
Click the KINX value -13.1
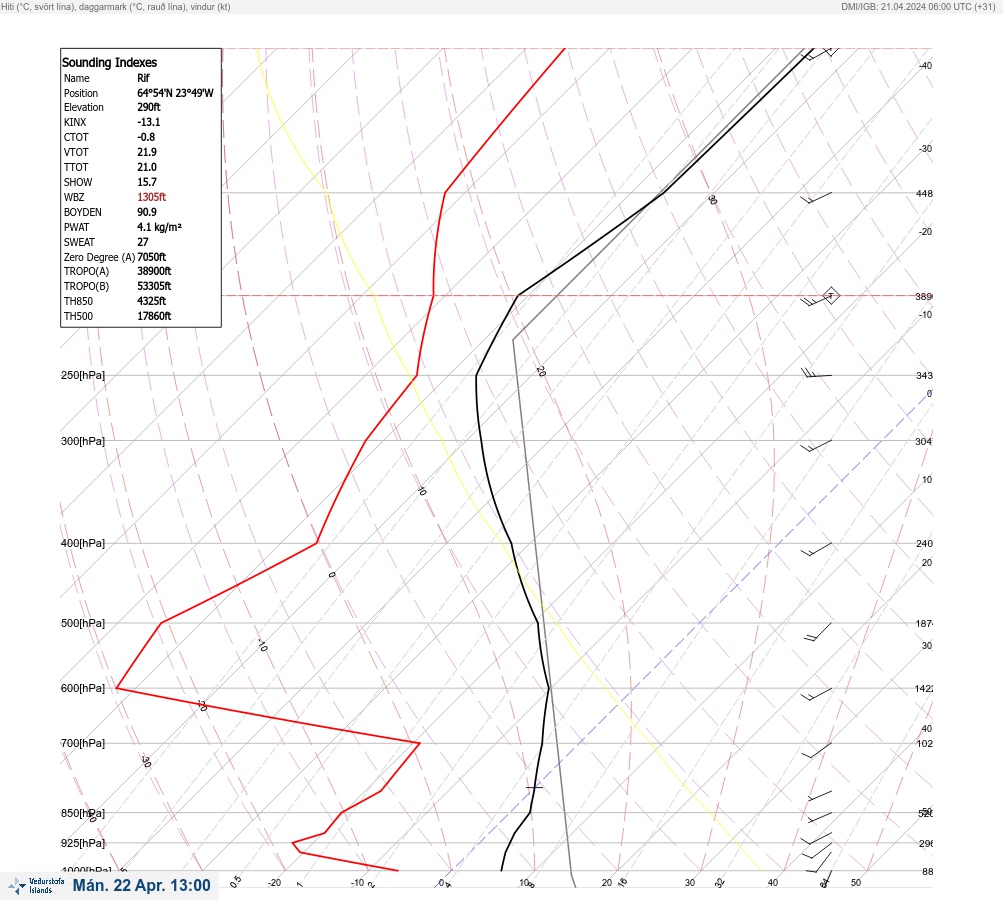pos(148,122)
